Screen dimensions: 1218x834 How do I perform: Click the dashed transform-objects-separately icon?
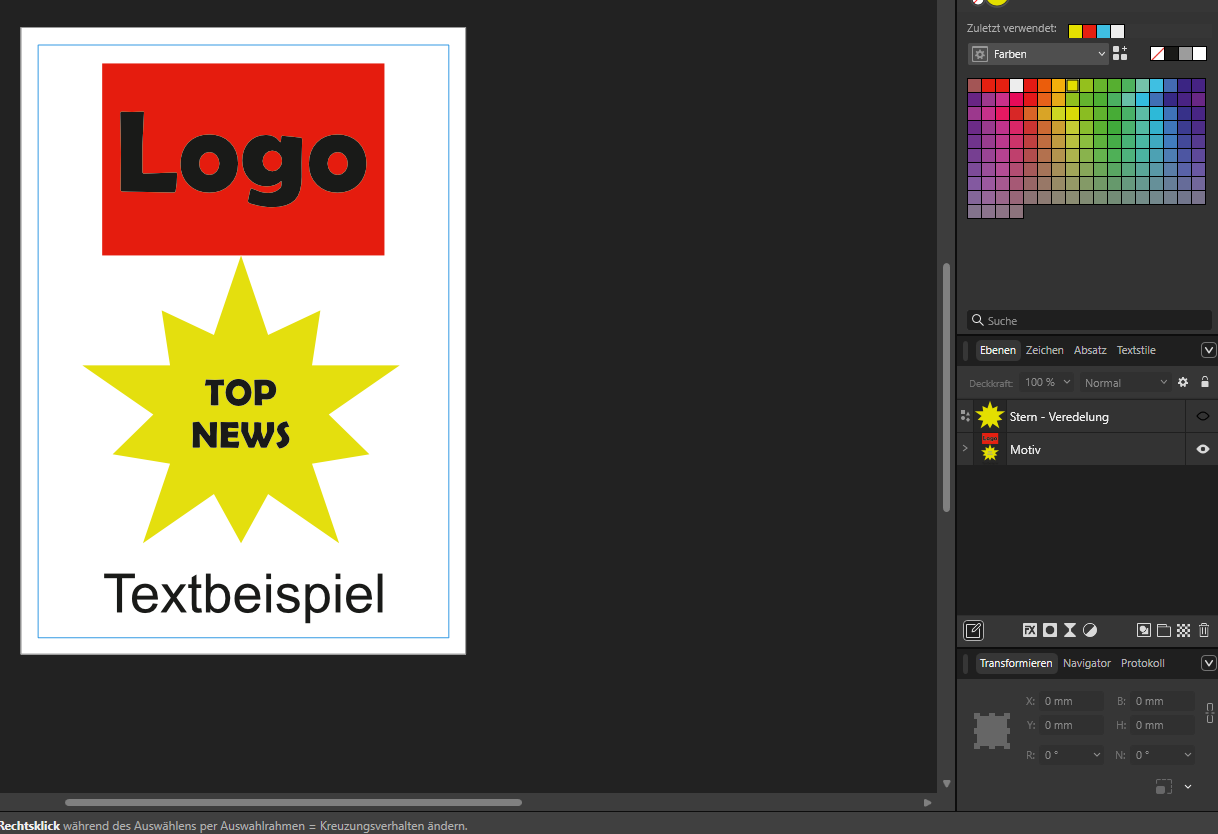tap(1163, 787)
